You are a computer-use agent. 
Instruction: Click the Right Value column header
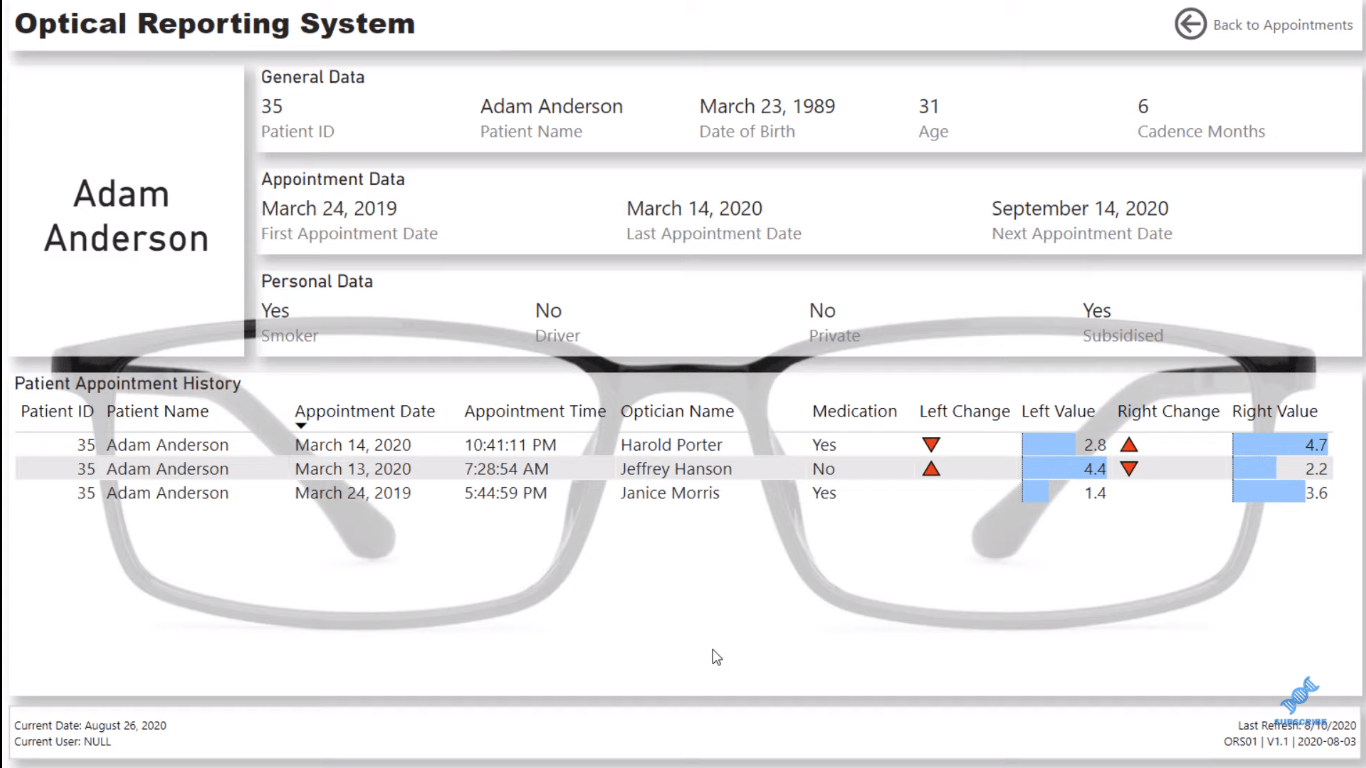tap(1274, 411)
